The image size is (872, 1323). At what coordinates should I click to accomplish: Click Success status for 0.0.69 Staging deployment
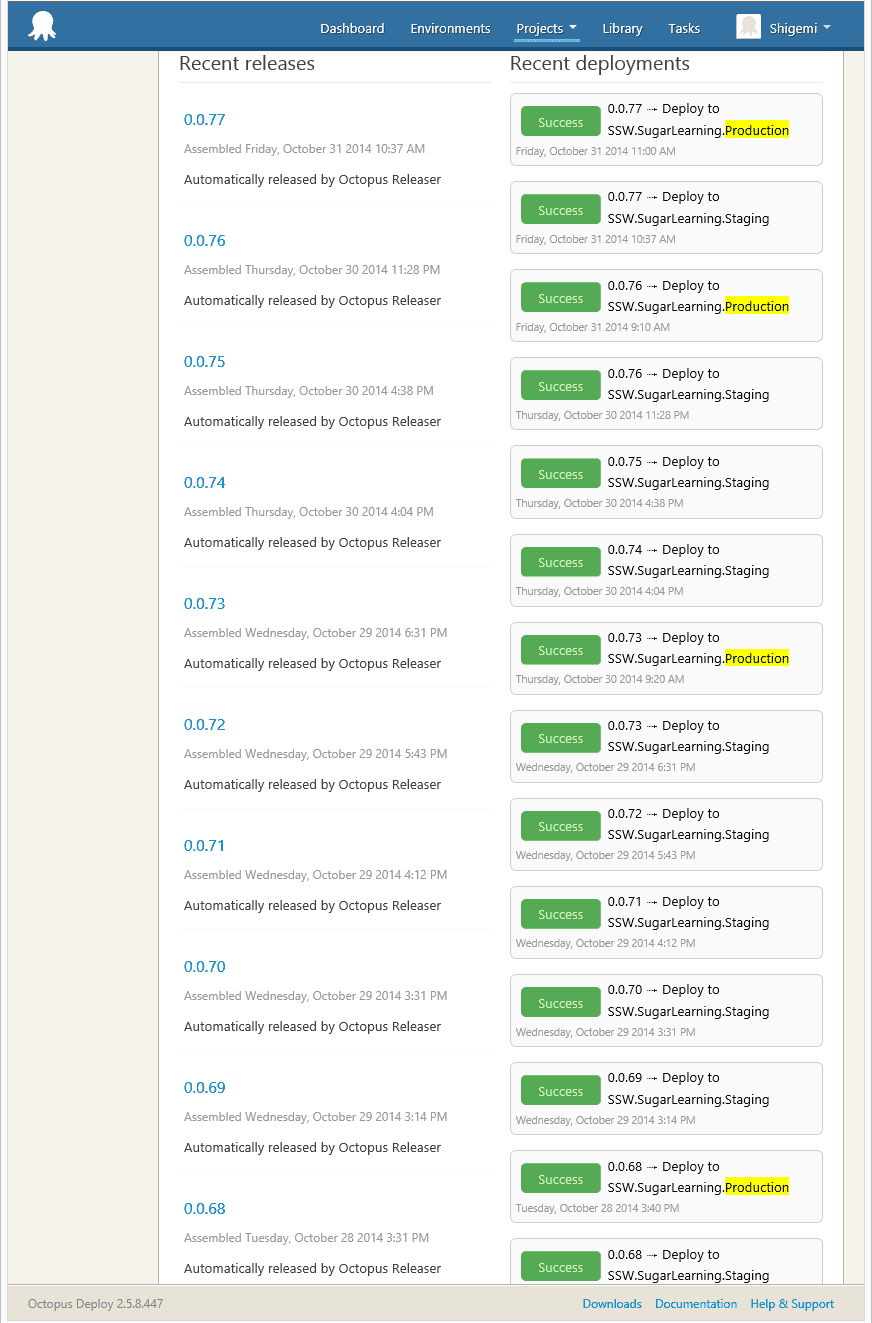[x=560, y=1091]
